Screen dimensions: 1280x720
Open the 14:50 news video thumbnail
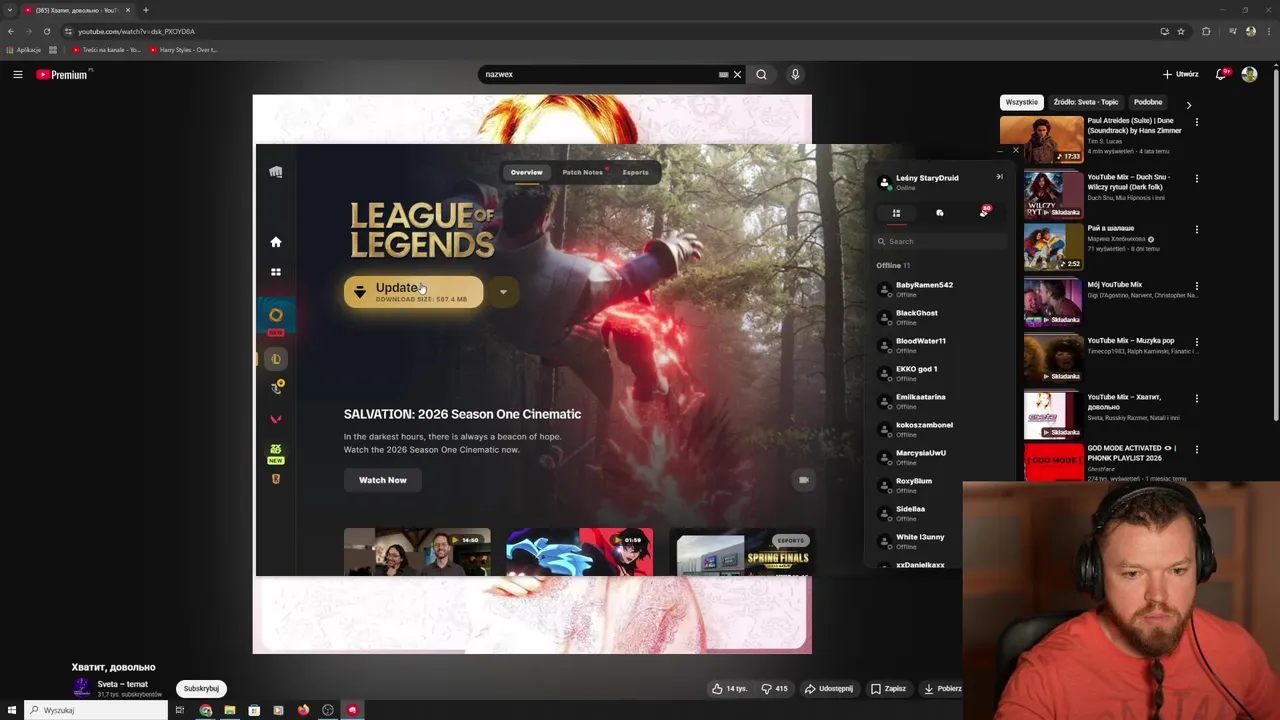[x=417, y=552]
